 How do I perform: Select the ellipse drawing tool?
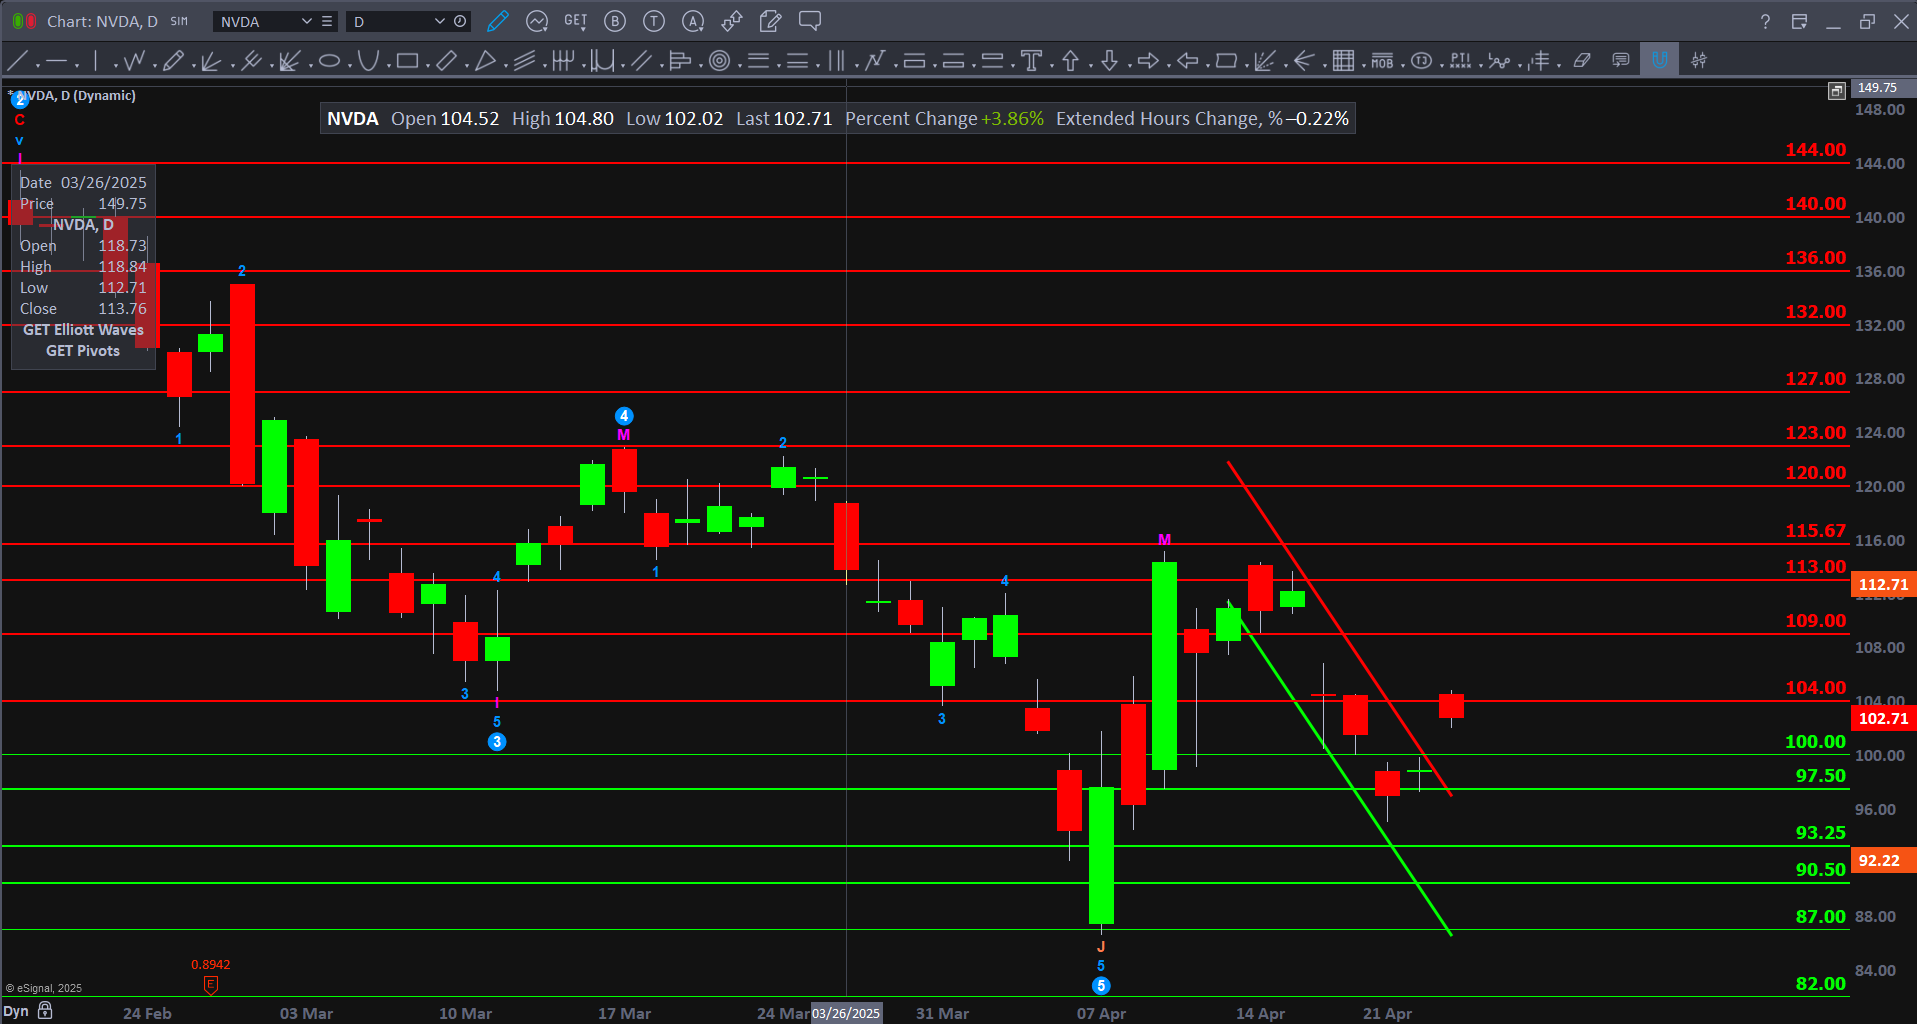(329, 61)
